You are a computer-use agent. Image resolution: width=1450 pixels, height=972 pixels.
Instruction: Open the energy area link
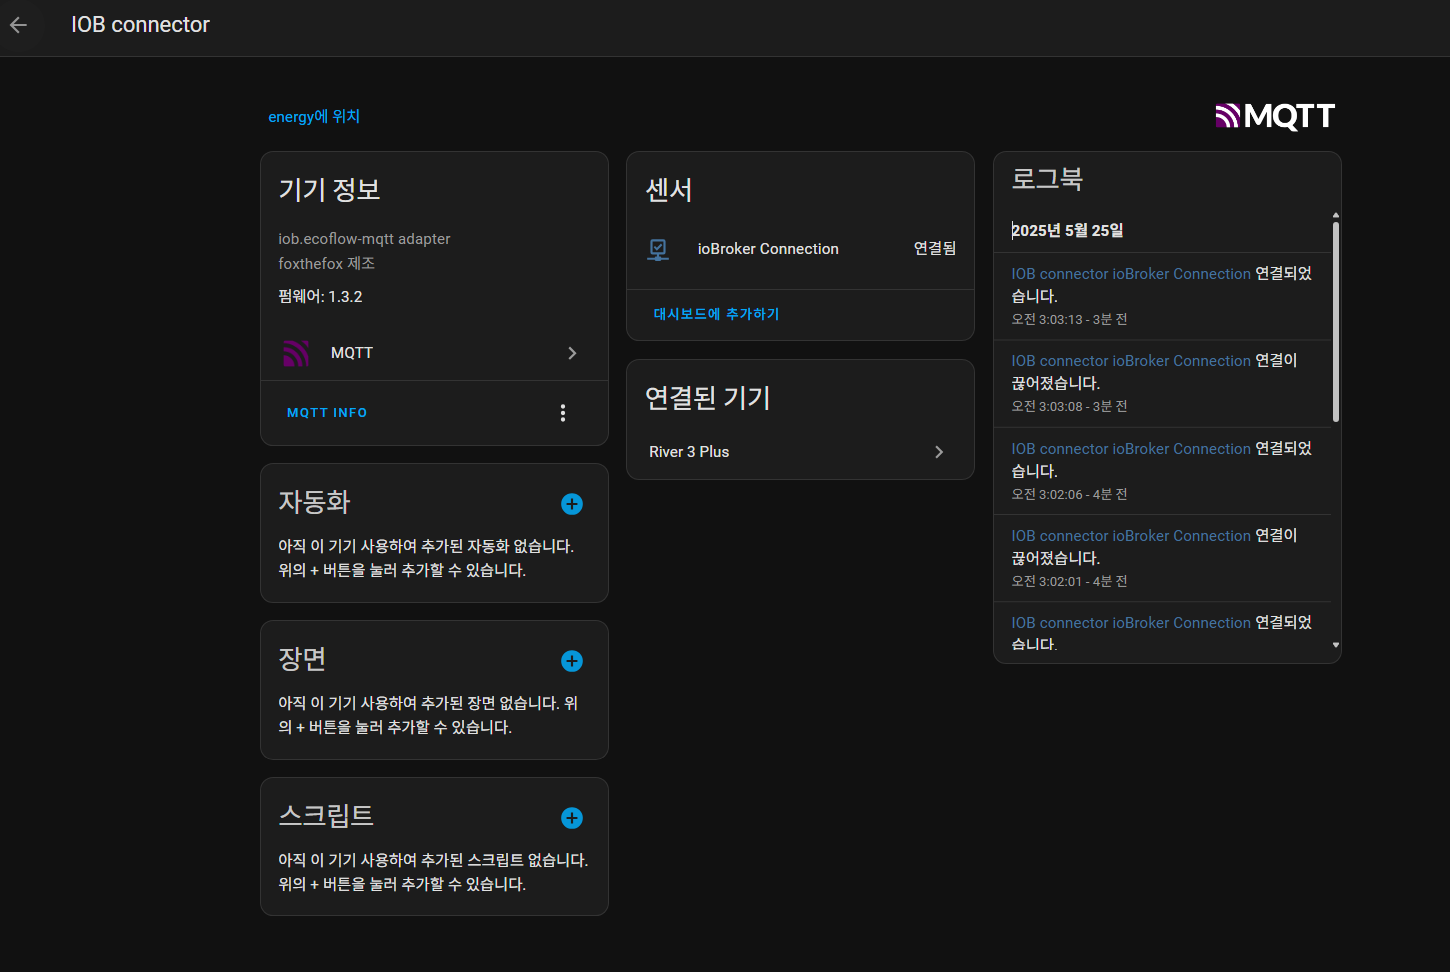click(314, 117)
